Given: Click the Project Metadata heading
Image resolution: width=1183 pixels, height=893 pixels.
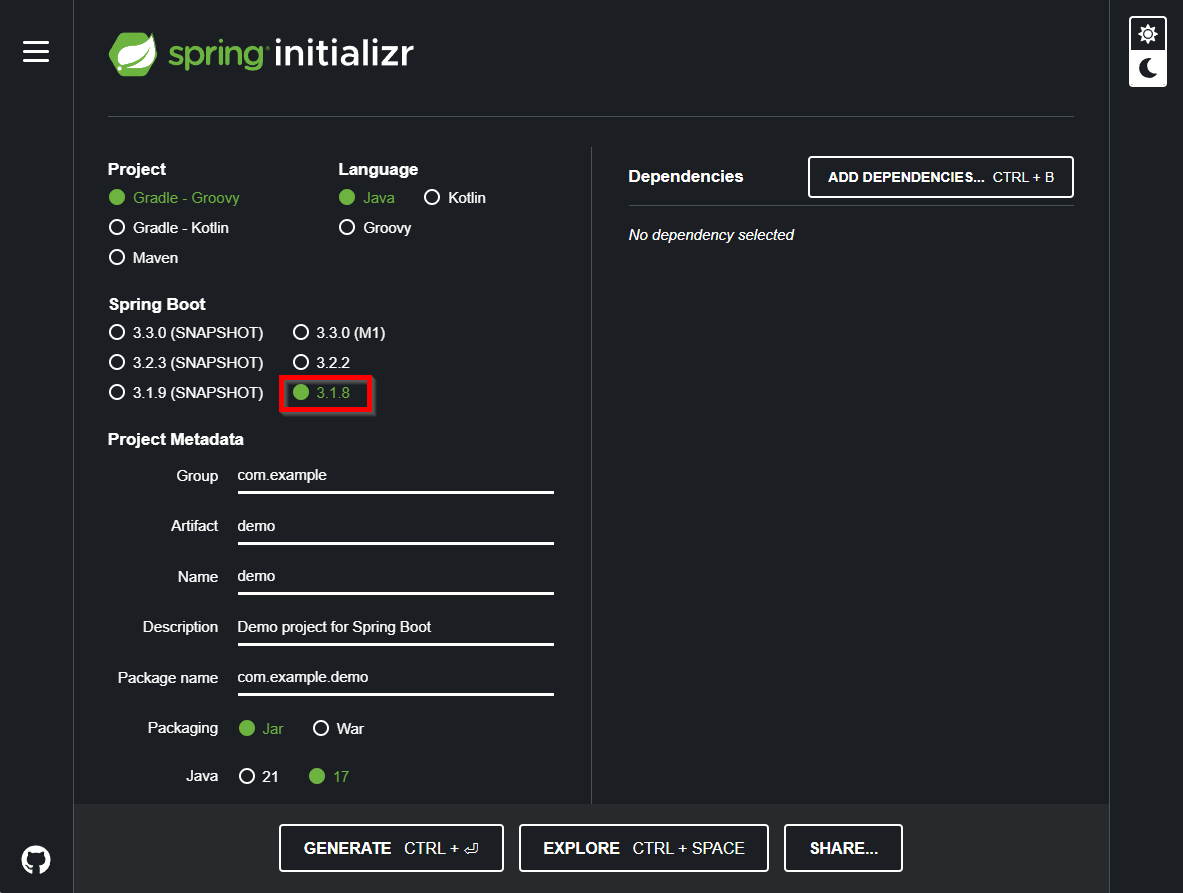Looking at the screenshot, I should 176,440.
